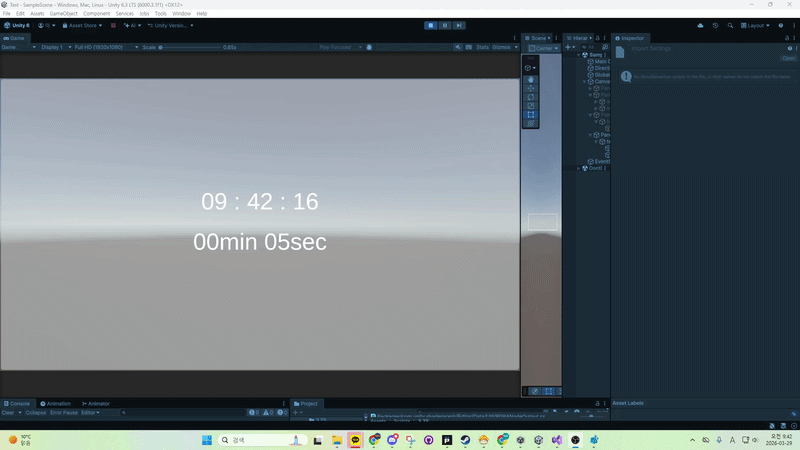Open the Full HD resolution dropdown
This screenshot has height=450, width=800.
(106, 47)
